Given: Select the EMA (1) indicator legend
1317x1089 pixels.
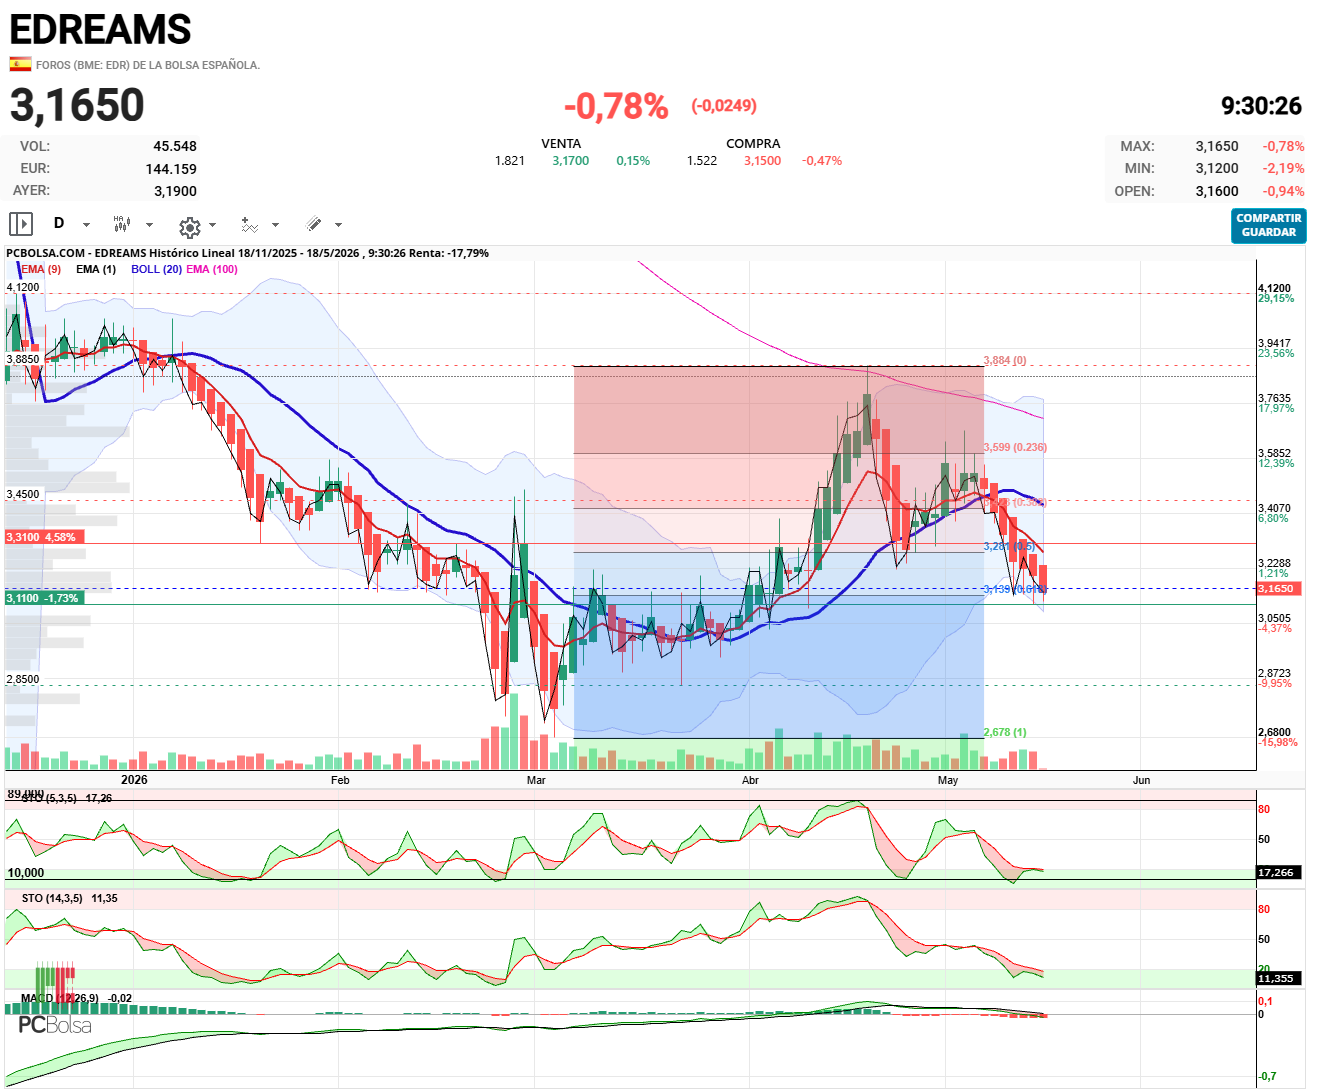Looking at the screenshot, I should [x=96, y=269].
